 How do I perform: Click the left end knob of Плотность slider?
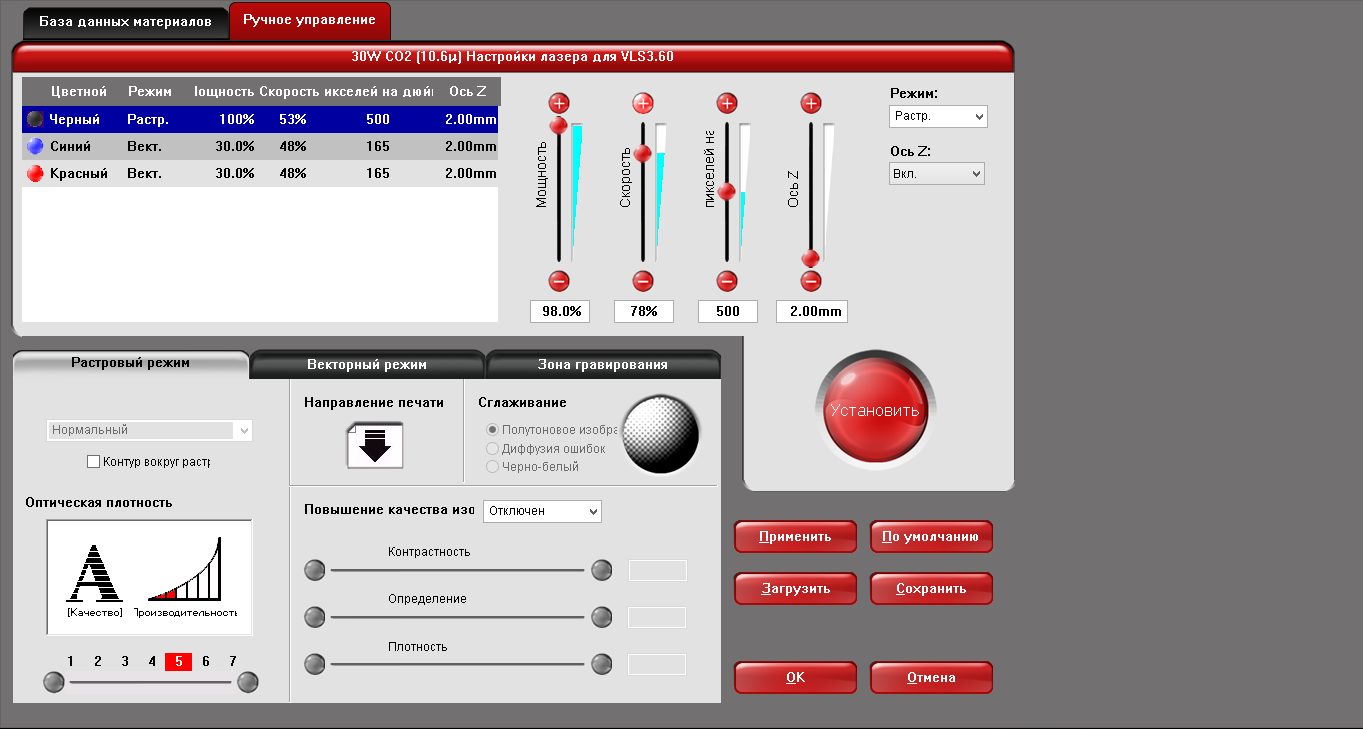pyautogui.click(x=315, y=664)
